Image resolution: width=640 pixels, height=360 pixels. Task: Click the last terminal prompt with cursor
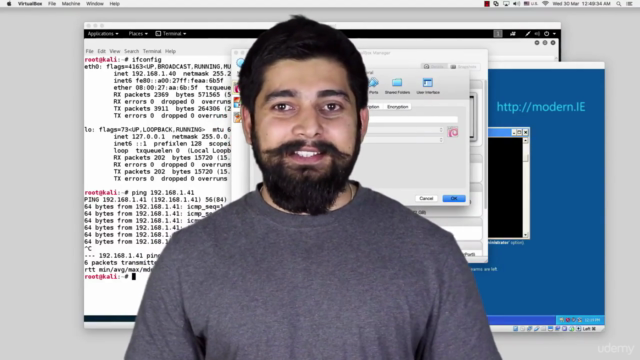[x=110, y=277]
